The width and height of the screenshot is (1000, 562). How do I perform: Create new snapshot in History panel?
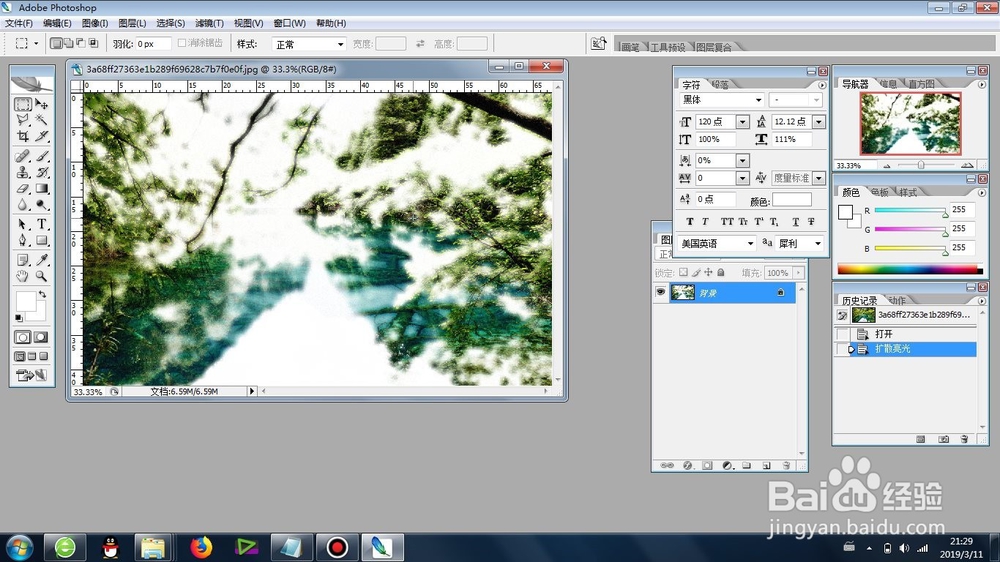click(x=943, y=439)
